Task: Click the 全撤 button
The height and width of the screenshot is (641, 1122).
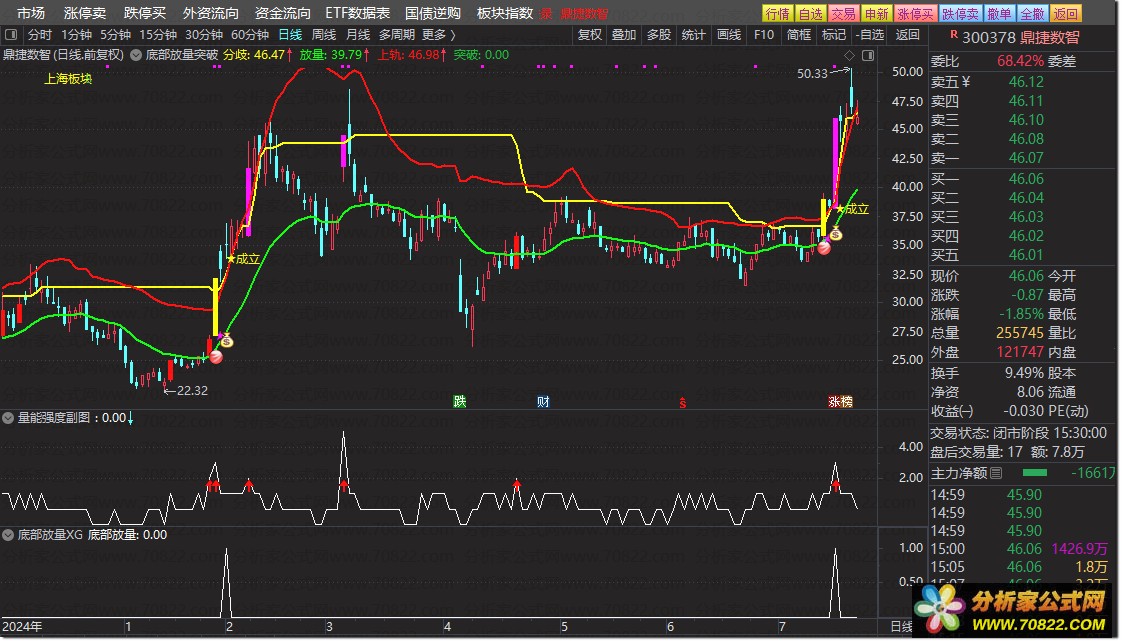Action: coord(1032,14)
